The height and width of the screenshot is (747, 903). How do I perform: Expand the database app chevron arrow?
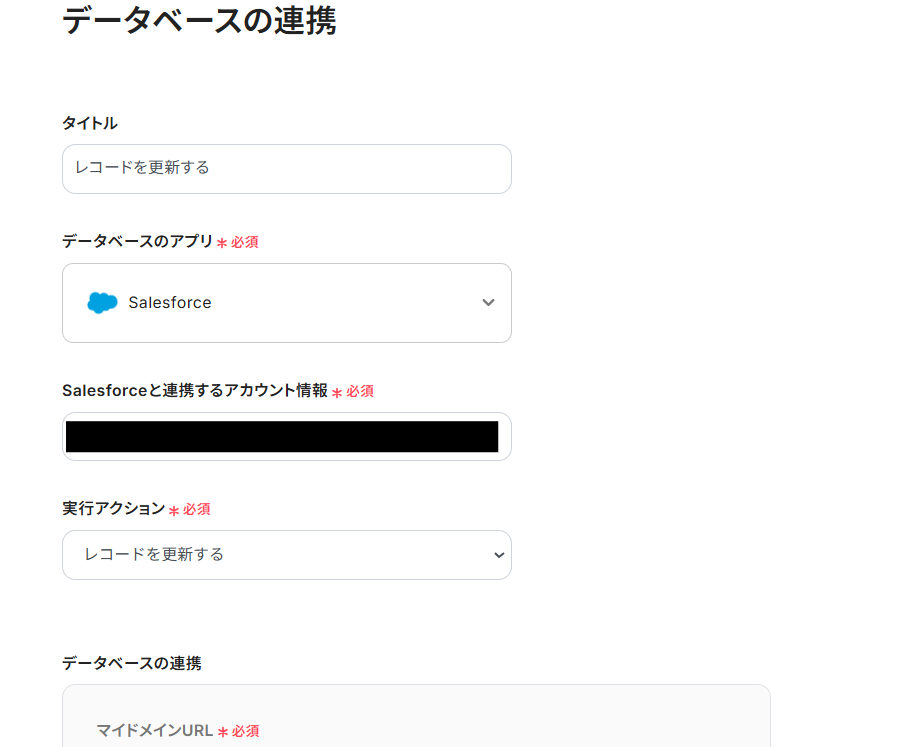click(488, 303)
